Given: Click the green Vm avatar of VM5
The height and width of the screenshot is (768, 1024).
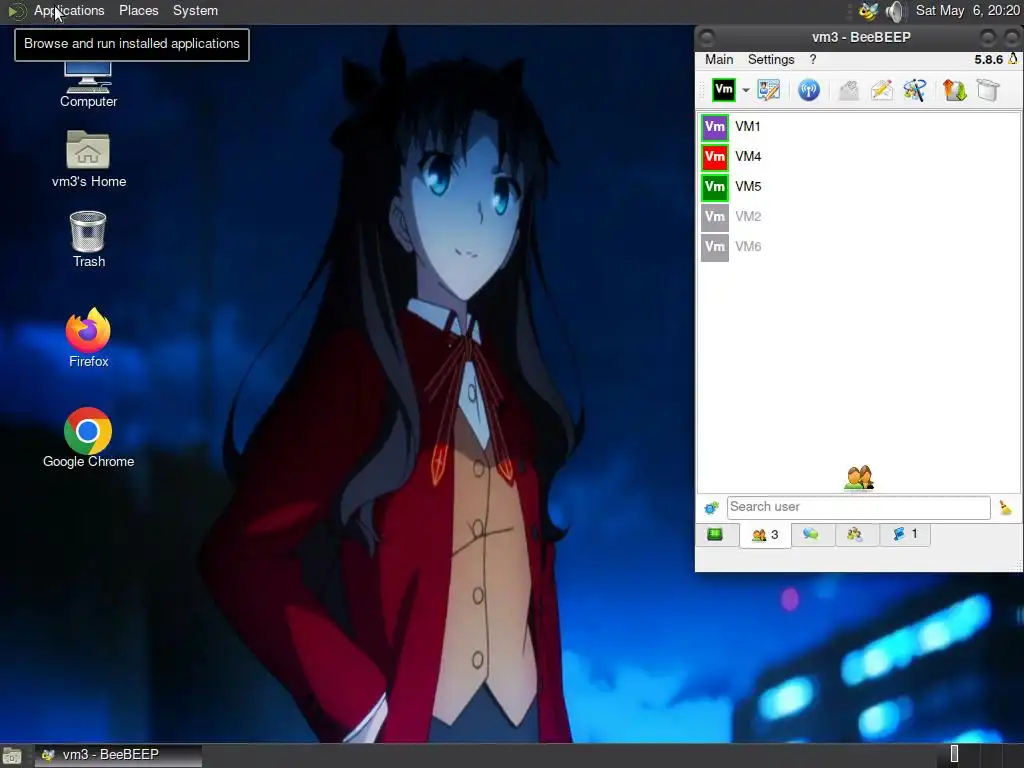Looking at the screenshot, I should 714,187.
